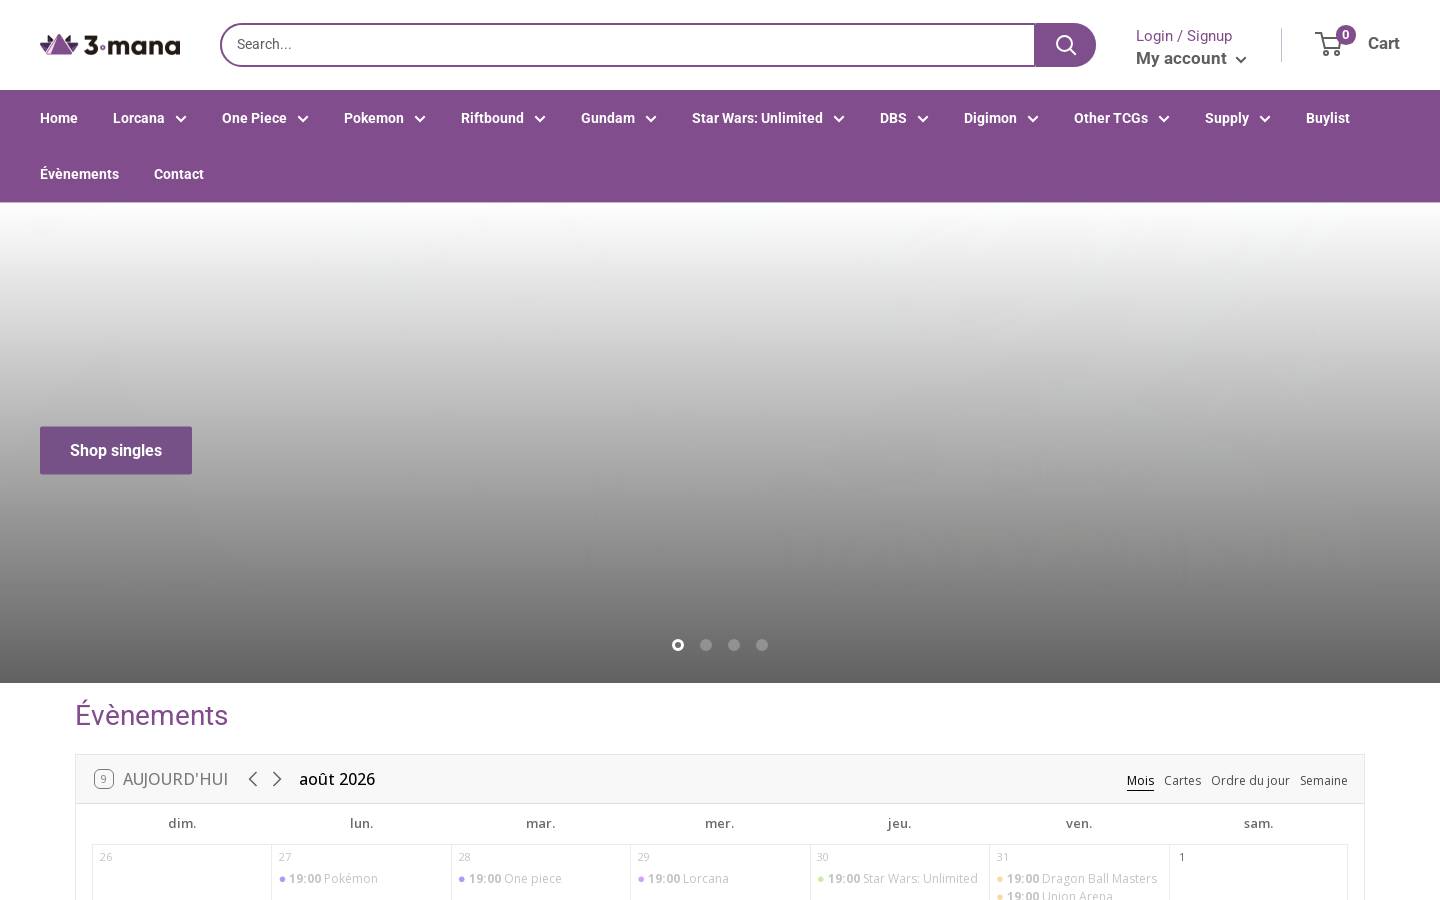Expand Pokemon menu
Image resolution: width=1440 pixels, height=900 pixels.
click(385, 118)
